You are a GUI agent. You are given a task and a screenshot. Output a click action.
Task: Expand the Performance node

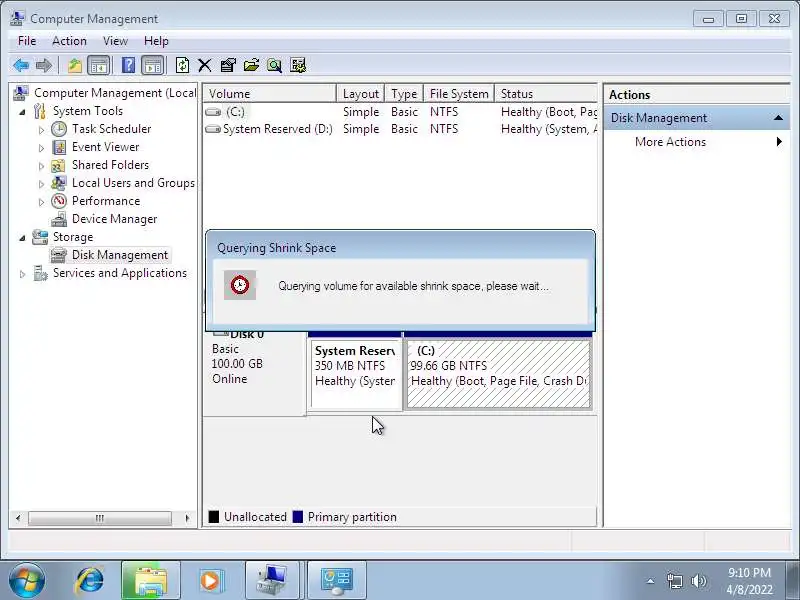pos(41,202)
